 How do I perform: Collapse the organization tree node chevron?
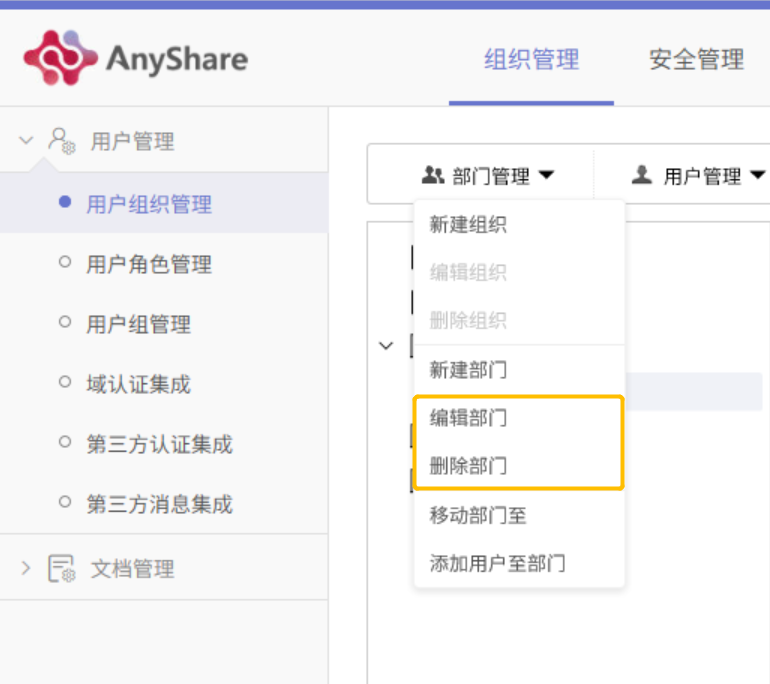pyautogui.click(x=386, y=346)
